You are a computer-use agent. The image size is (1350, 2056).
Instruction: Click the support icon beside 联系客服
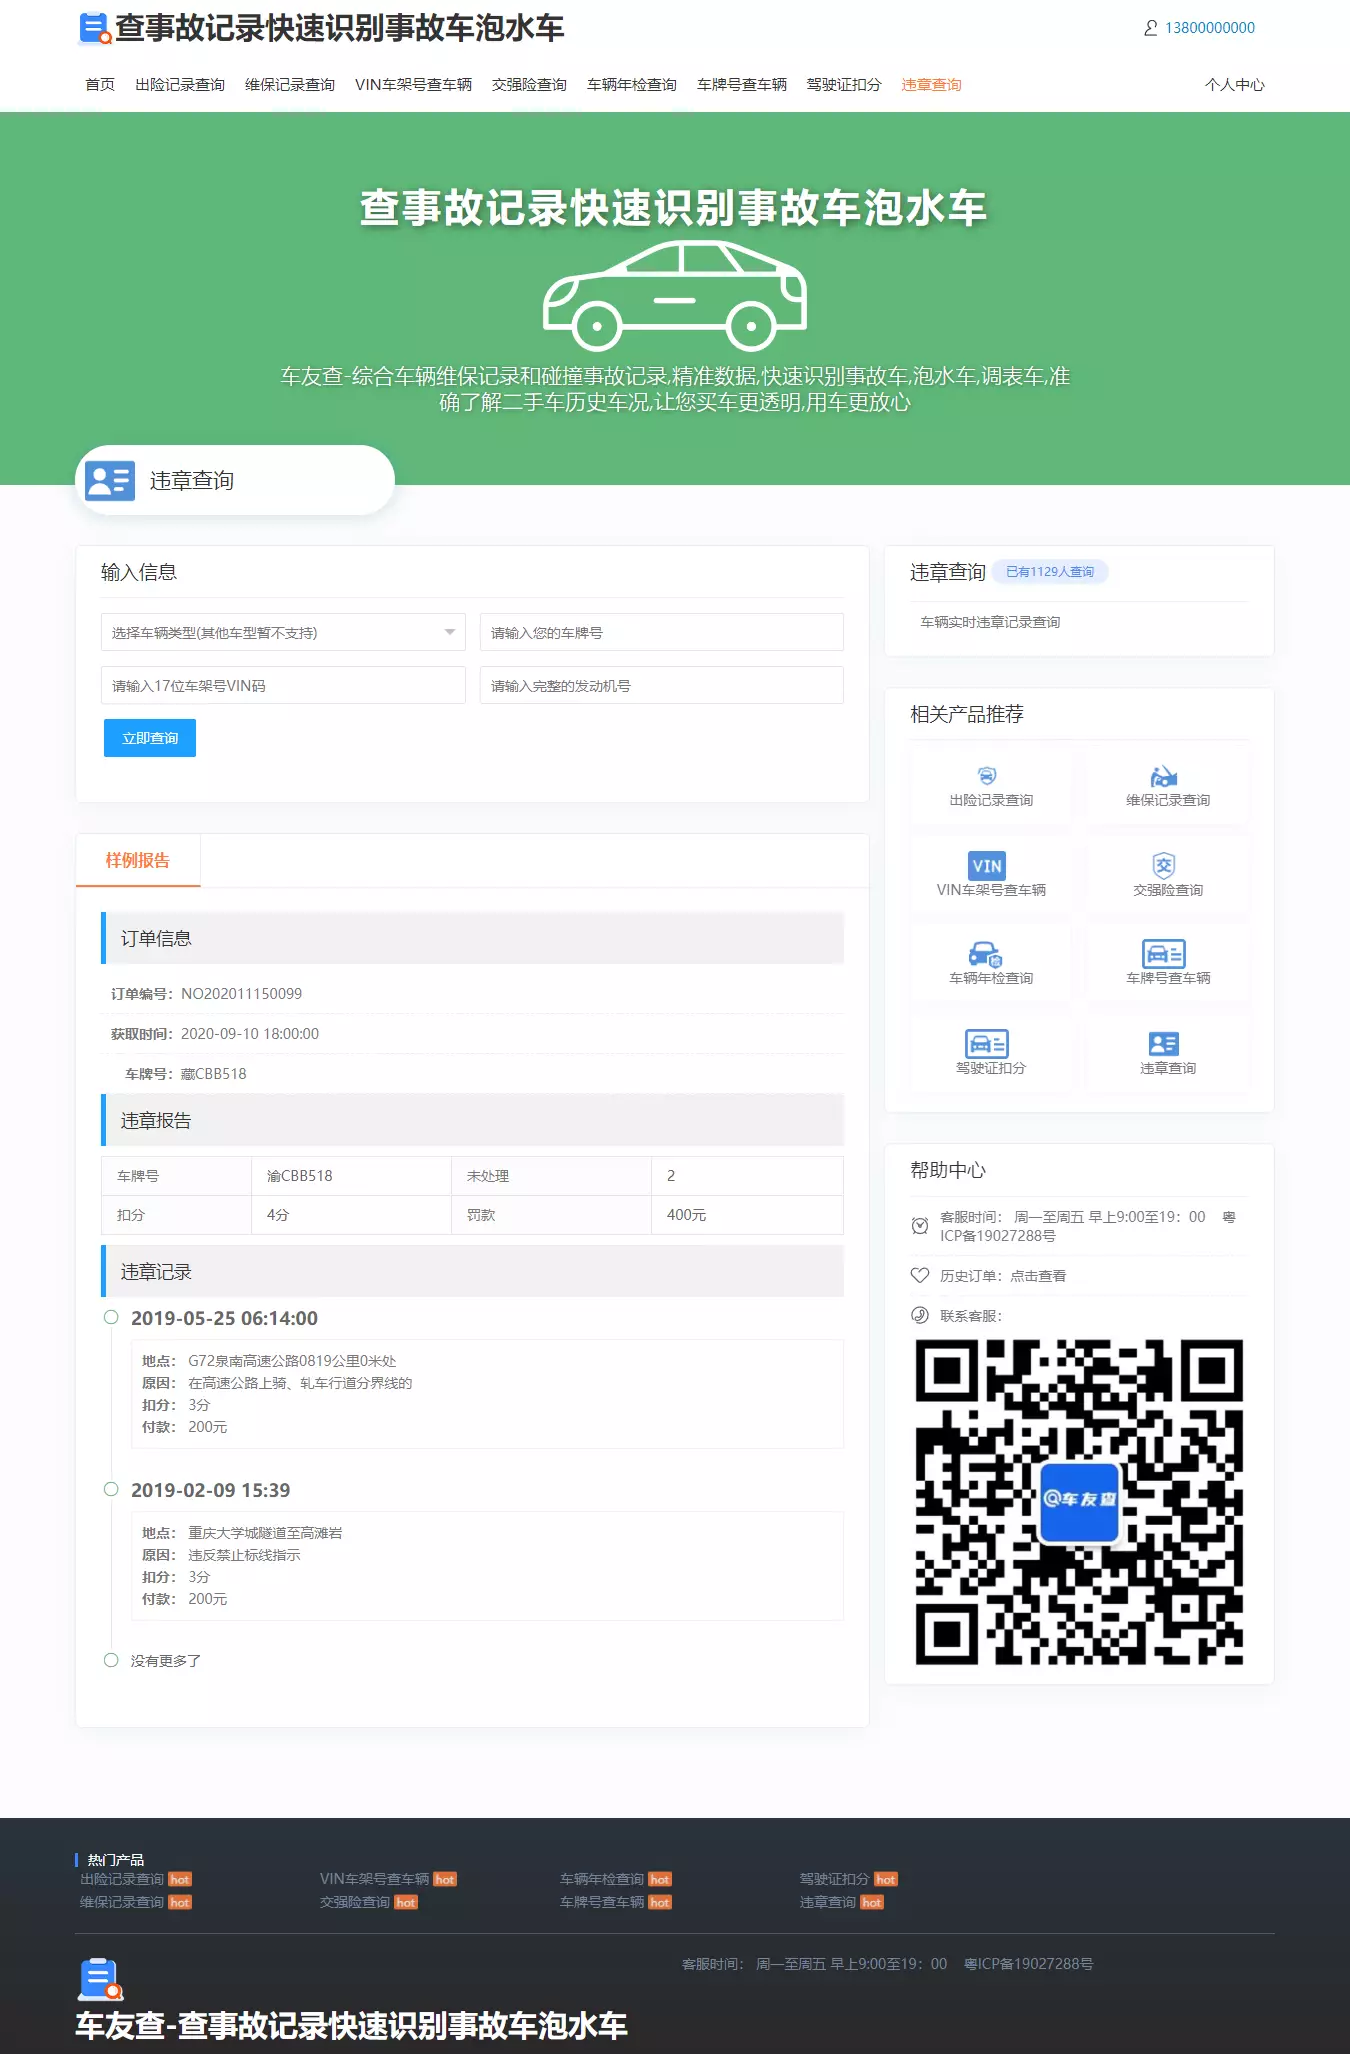pyautogui.click(x=920, y=1315)
